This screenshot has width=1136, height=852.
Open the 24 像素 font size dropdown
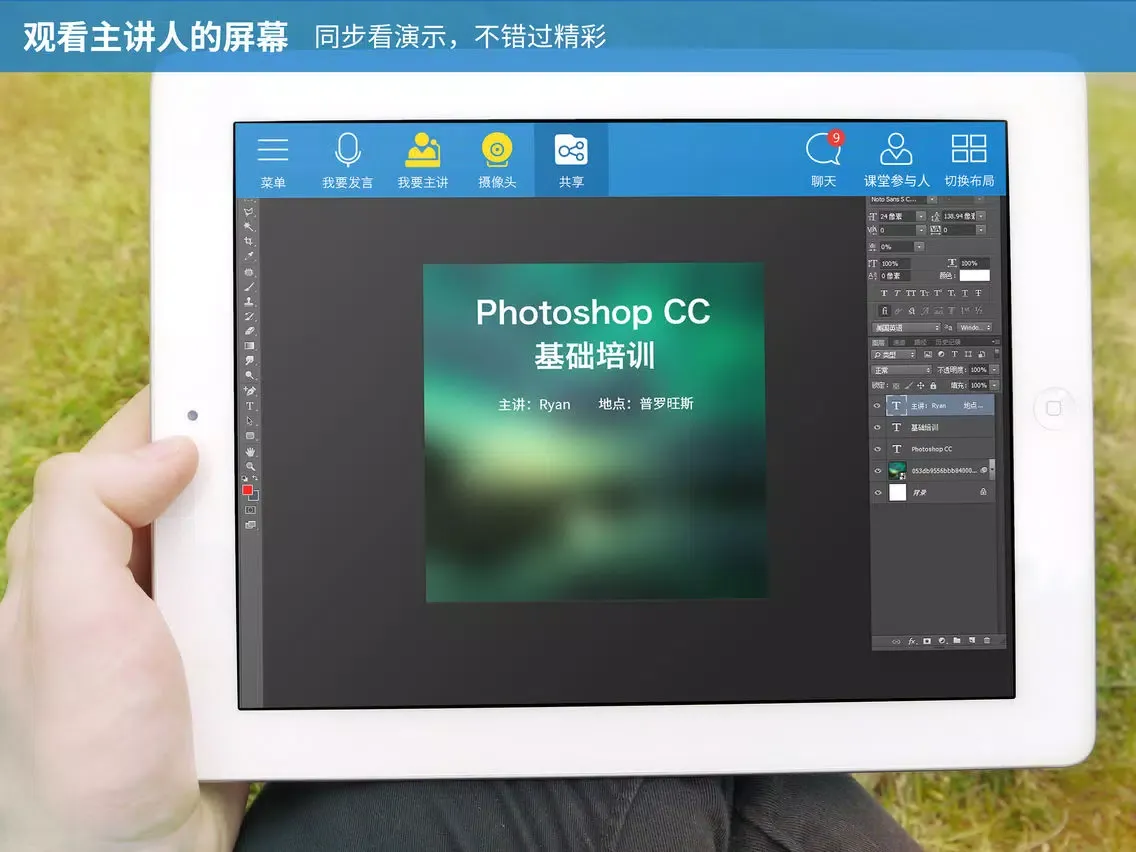[x=921, y=216]
